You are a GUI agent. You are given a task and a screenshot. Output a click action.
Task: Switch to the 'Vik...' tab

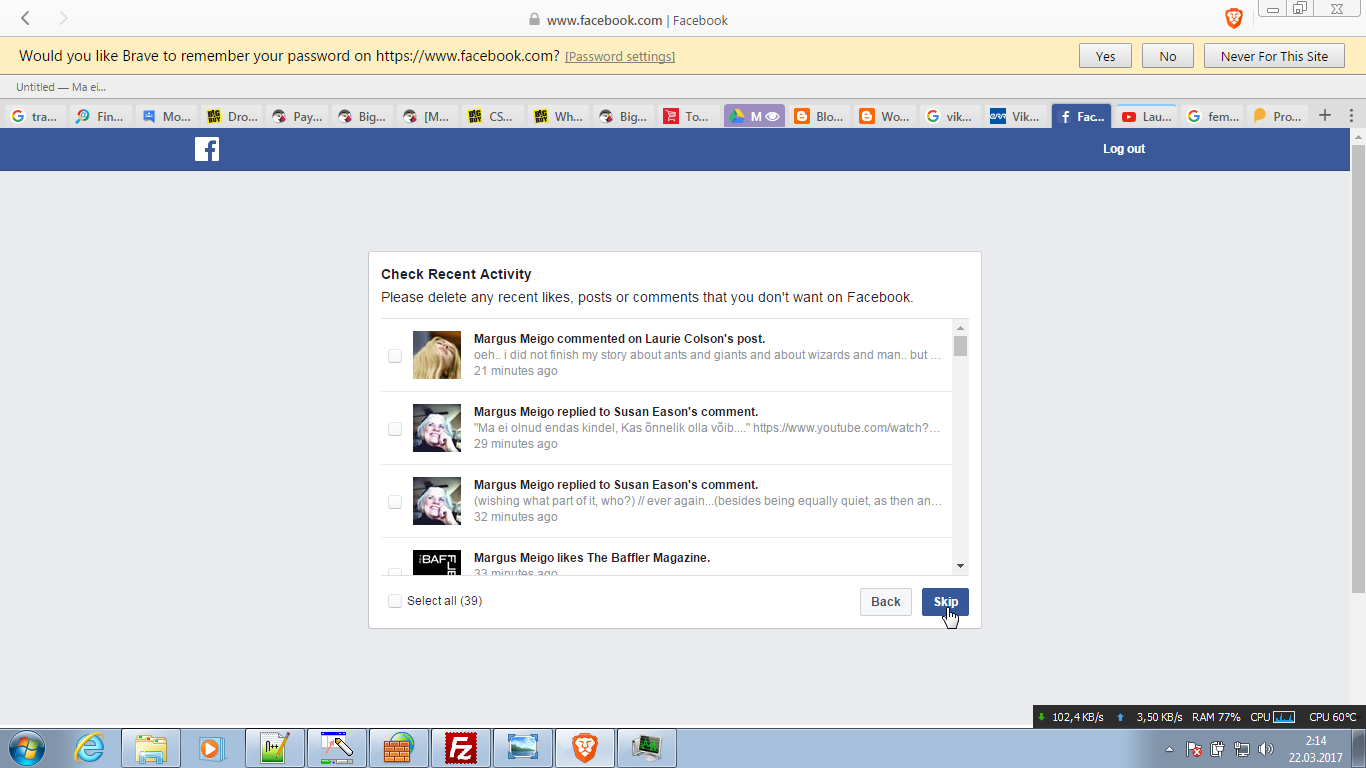[1016, 116]
